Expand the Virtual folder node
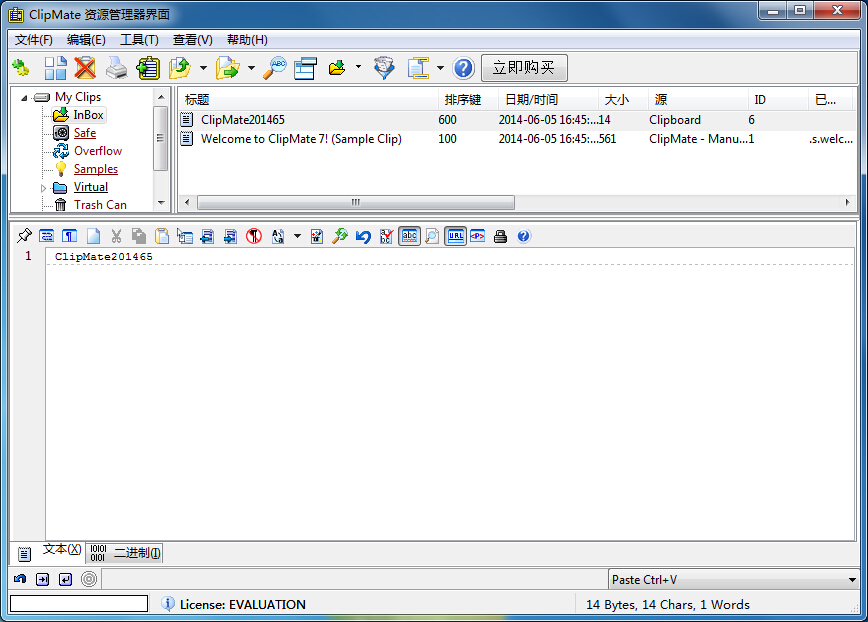 pyautogui.click(x=43, y=186)
